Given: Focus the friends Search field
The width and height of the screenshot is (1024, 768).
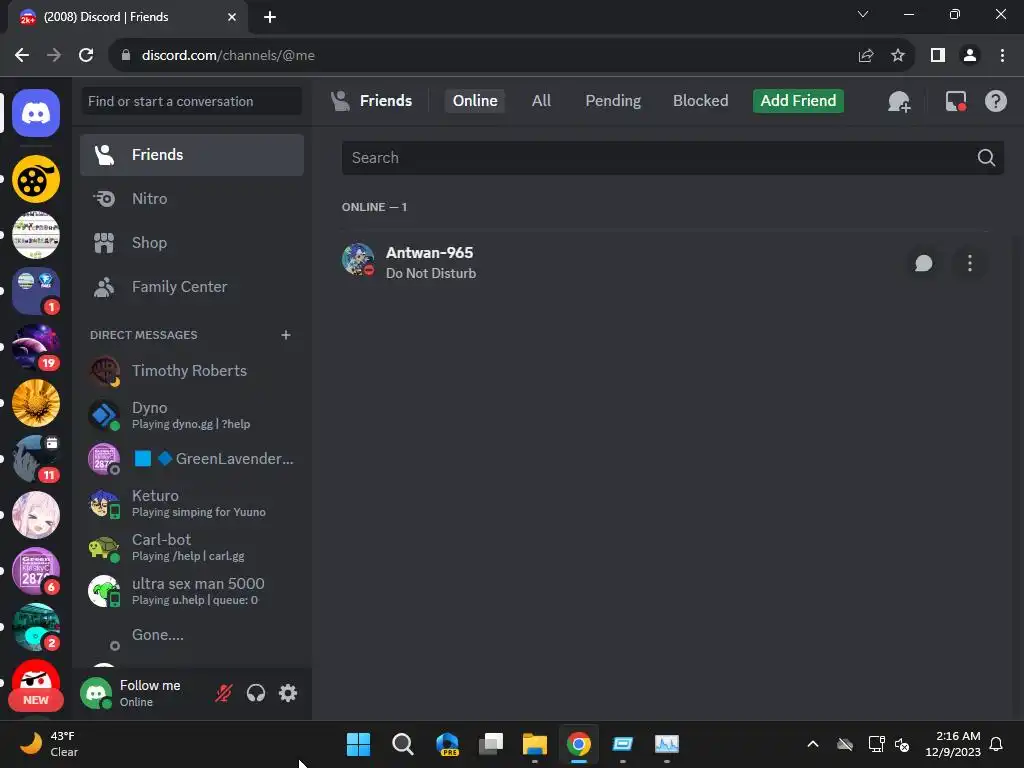Looking at the screenshot, I should [673, 157].
